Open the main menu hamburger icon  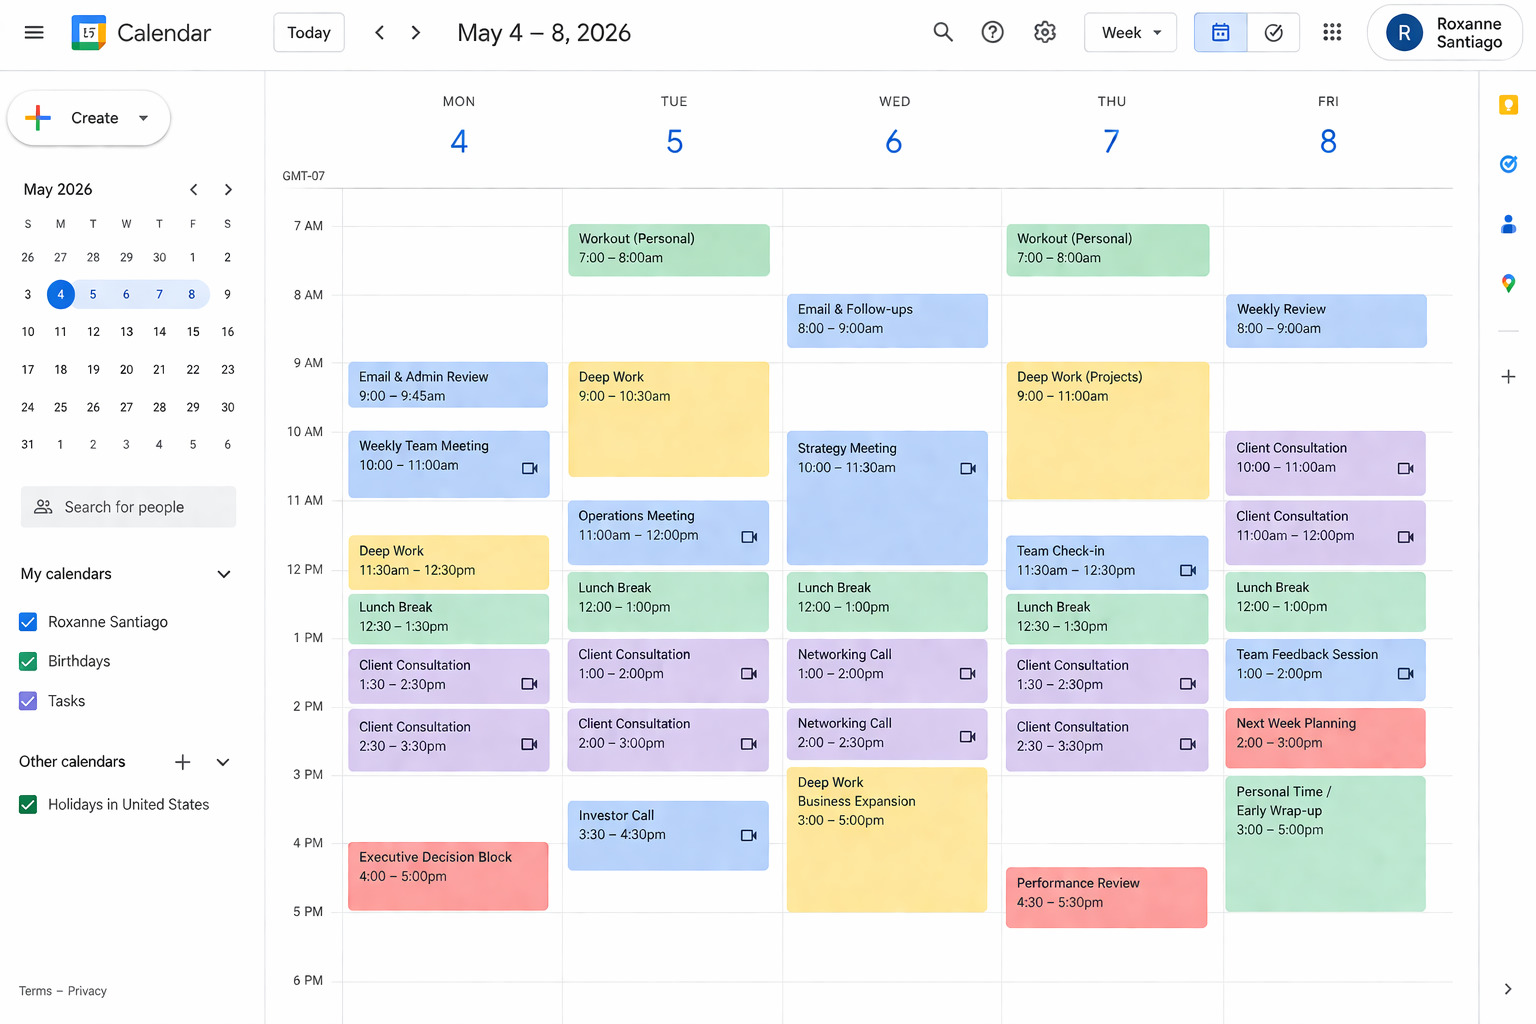pos(34,32)
